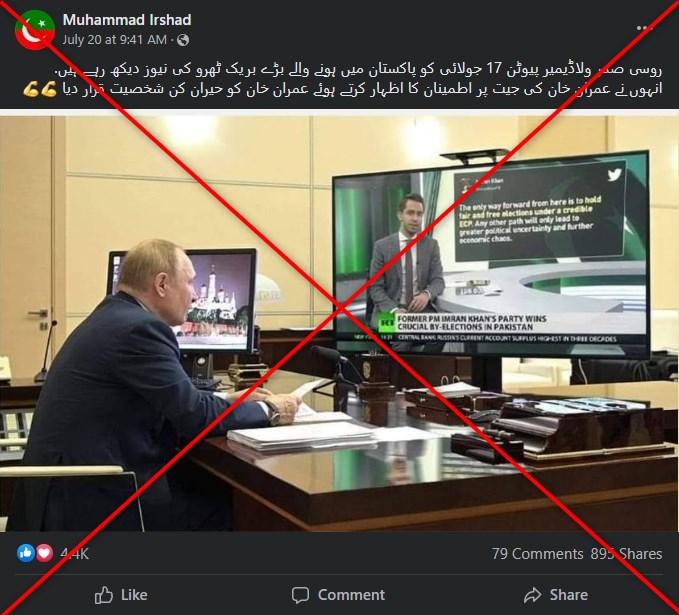This screenshot has width=679, height=615.
Task: Click the flexed biceps emoji in caption
Action: [40, 90]
